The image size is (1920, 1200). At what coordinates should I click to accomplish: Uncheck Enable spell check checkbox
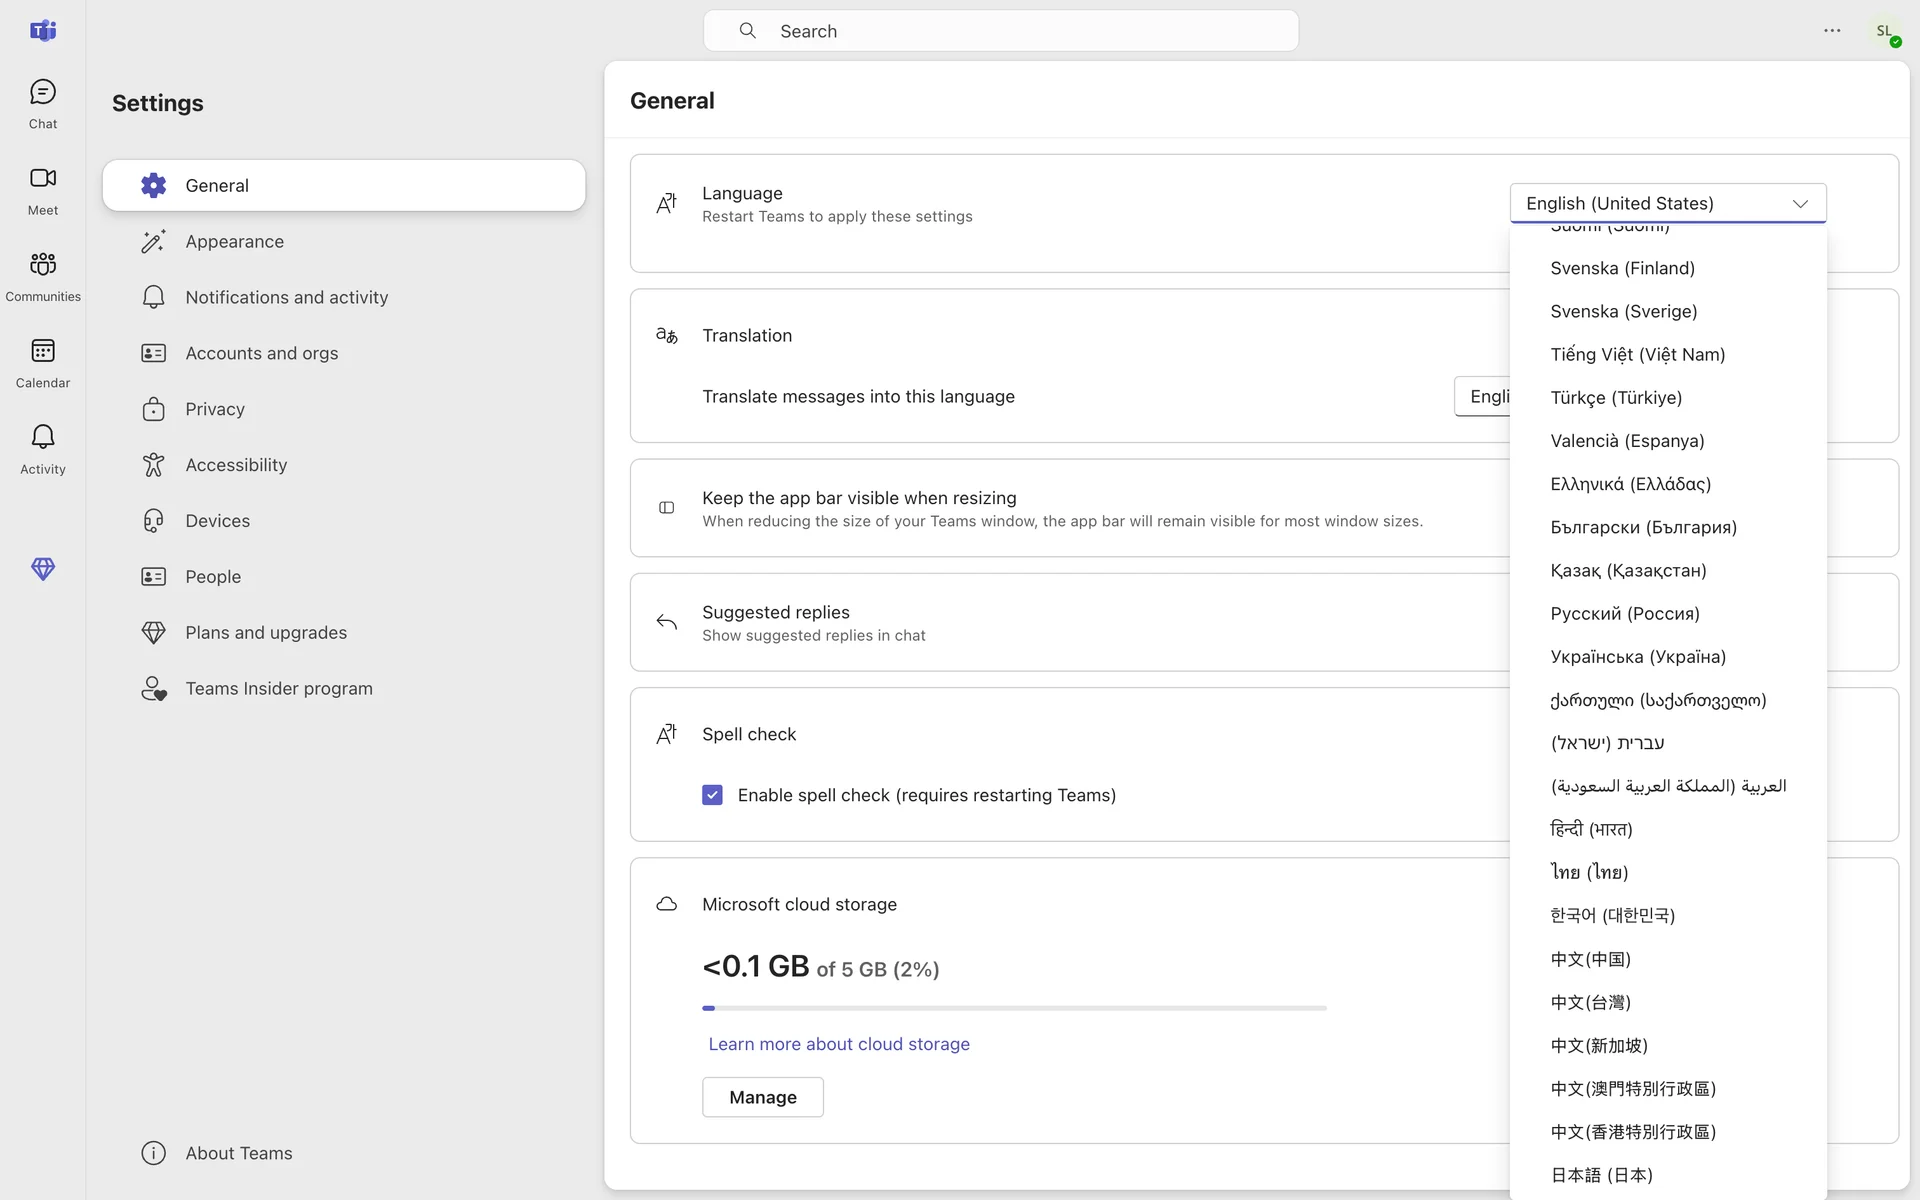pyautogui.click(x=712, y=795)
